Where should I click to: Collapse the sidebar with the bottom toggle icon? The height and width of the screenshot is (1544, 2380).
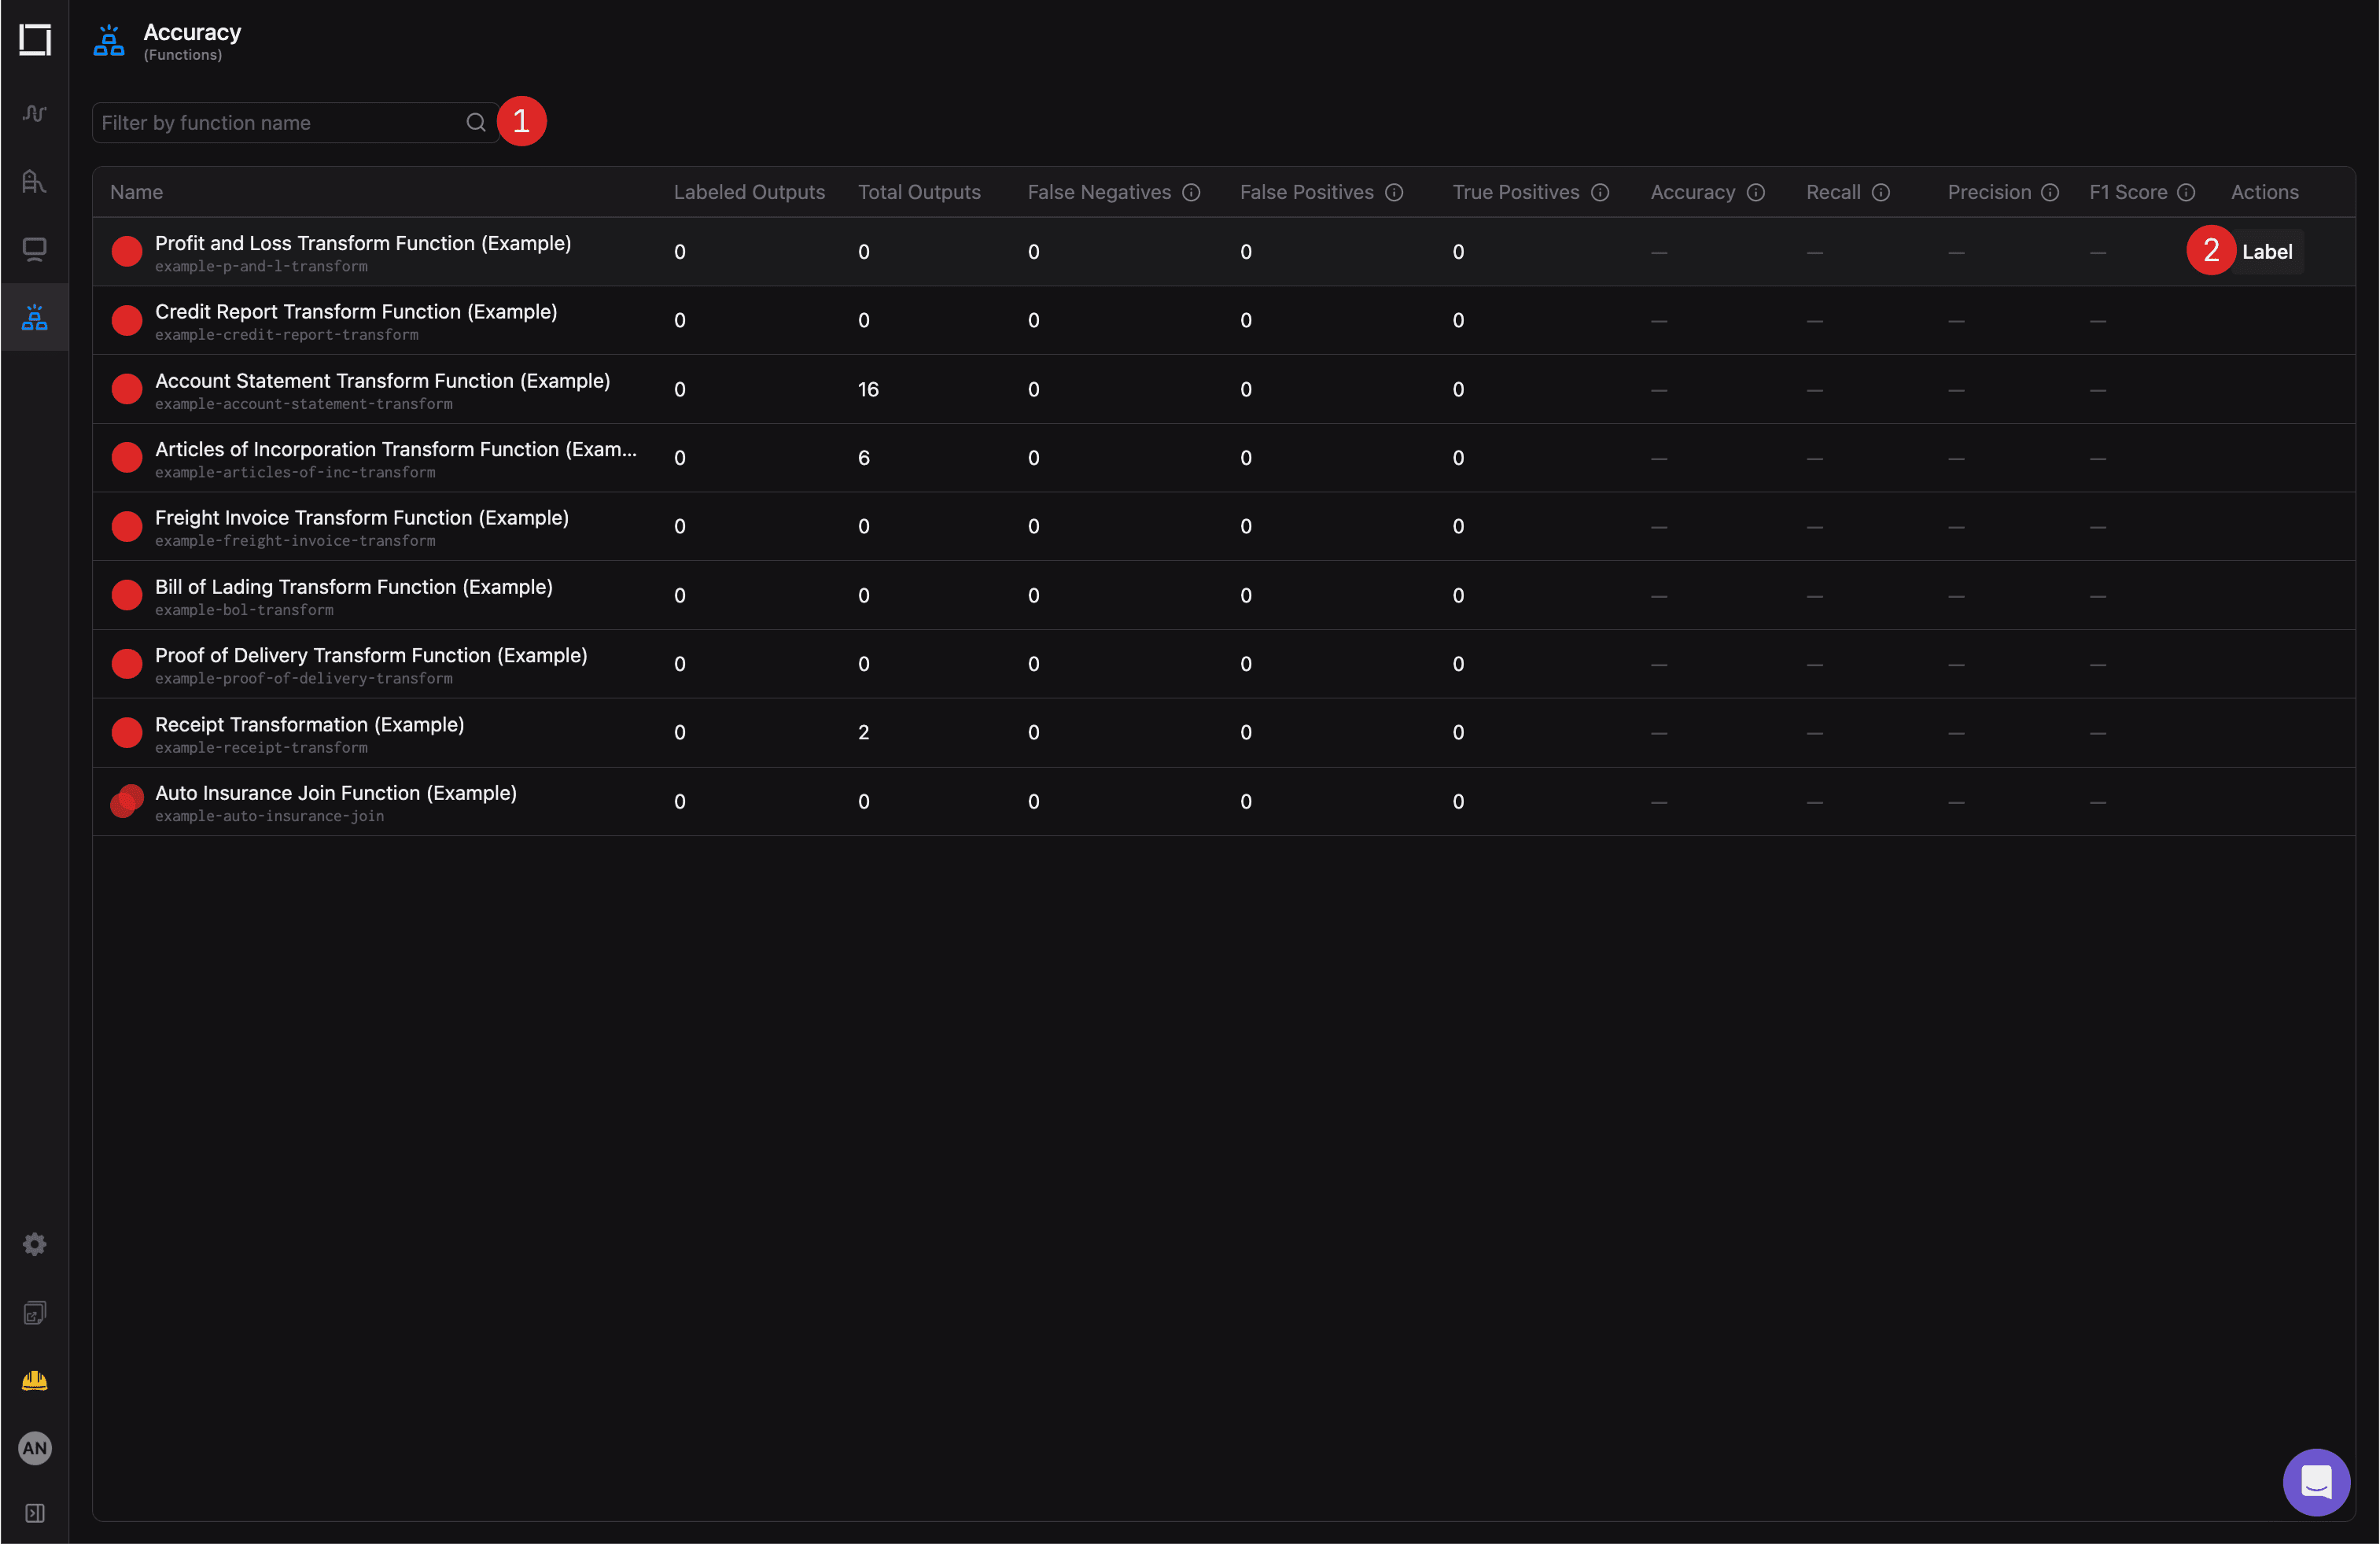tap(35, 1513)
